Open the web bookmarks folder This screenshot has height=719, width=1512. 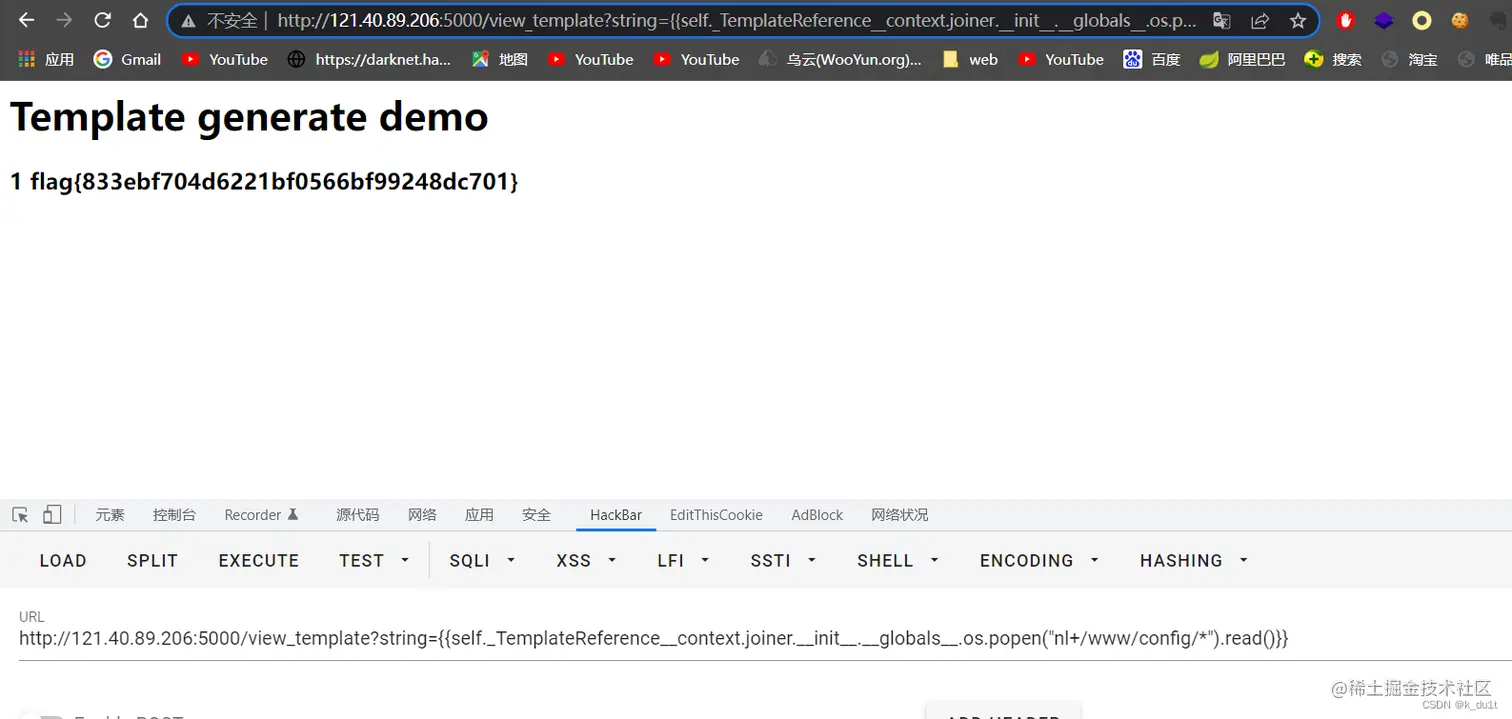(970, 59)
